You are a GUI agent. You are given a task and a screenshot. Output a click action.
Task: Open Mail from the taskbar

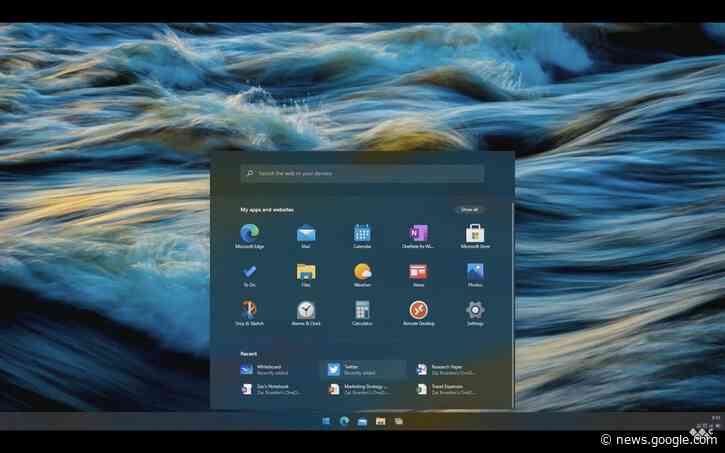coord(362,421)
